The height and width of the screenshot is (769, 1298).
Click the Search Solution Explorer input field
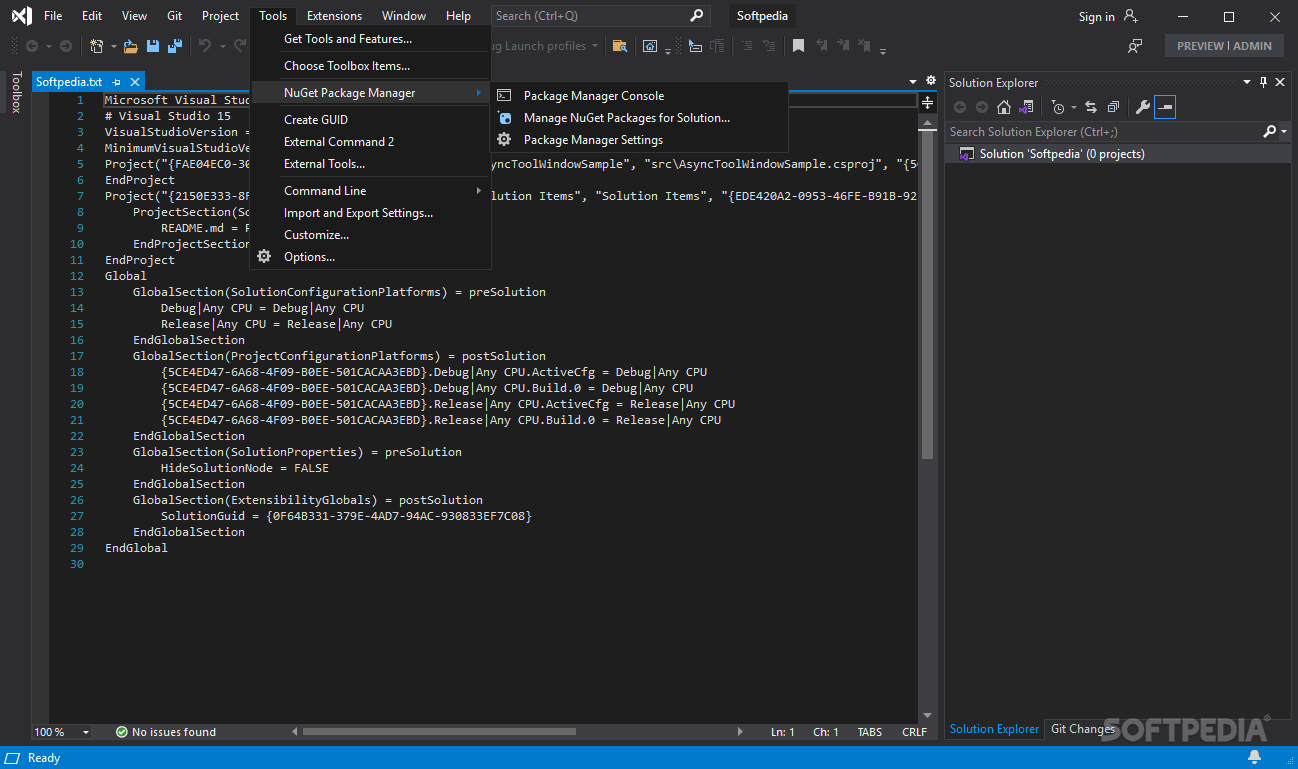pyautogui.click(x=1103, y=132)
